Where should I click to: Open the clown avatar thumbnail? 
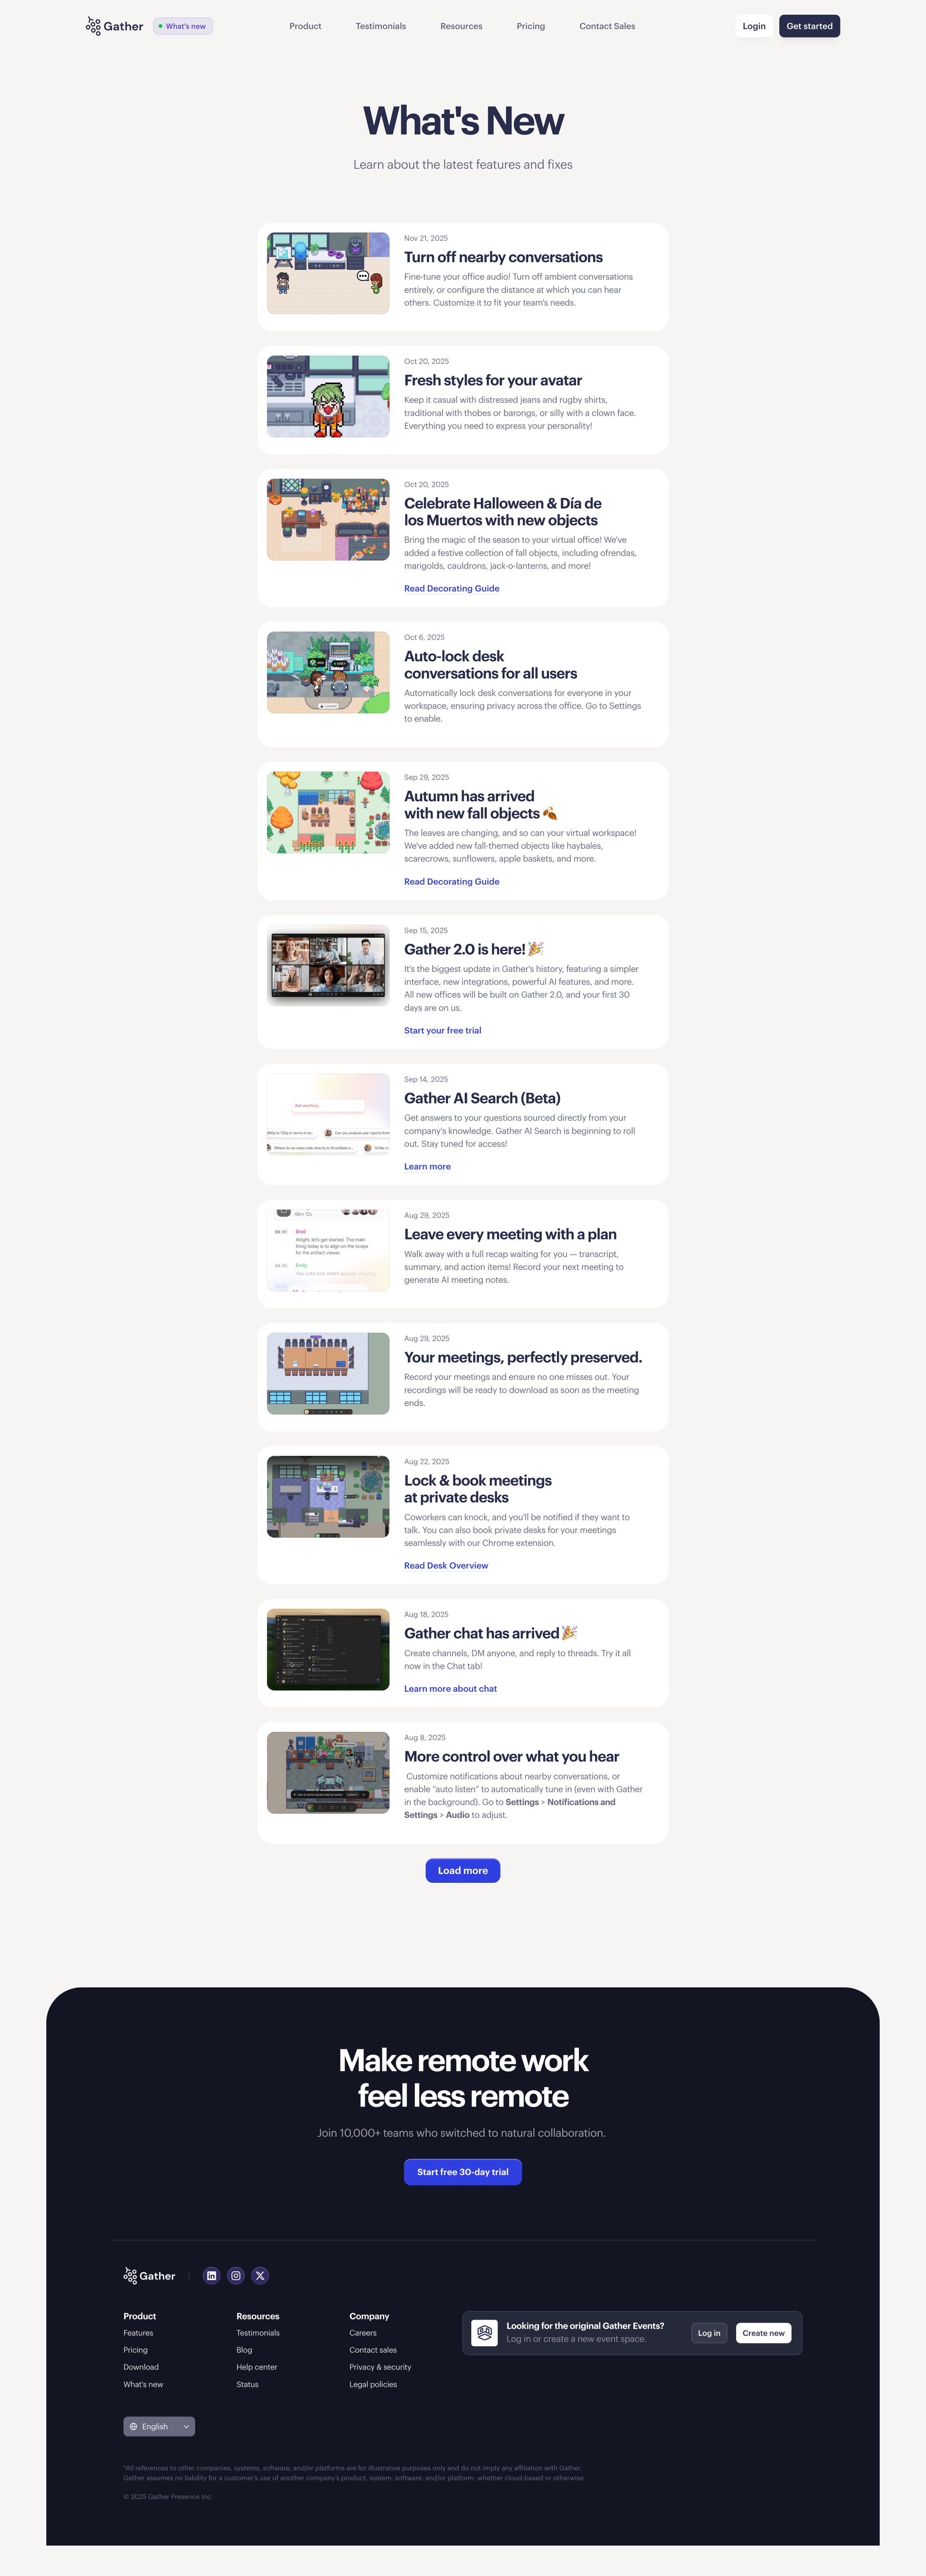pyautogui.click(x=328, y=396)
